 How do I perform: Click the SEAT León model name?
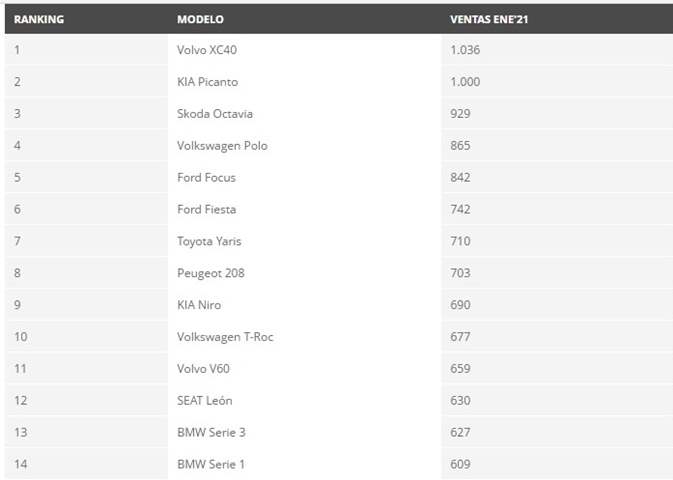pyautogui.click(x=204, y=401)
